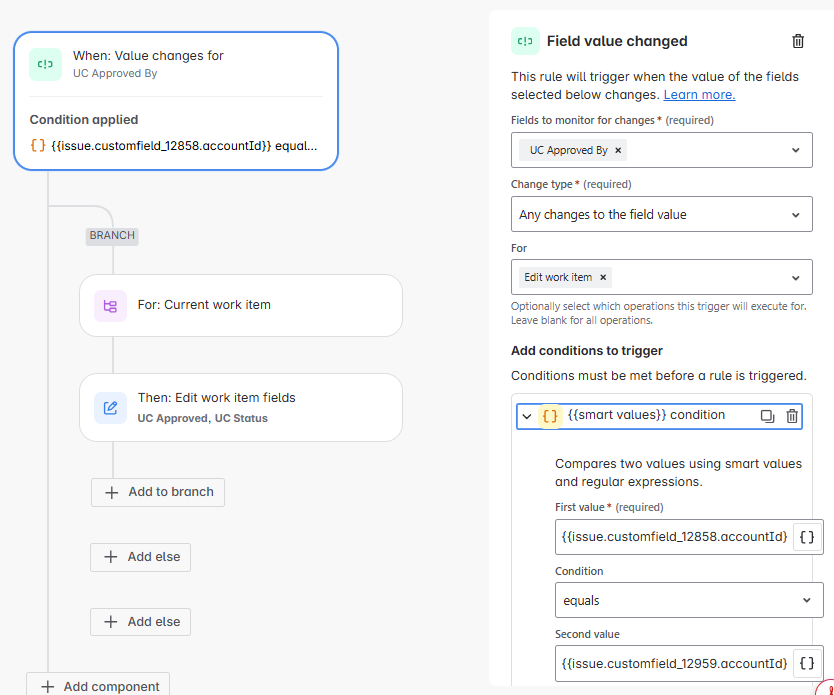This screenshot has width=834, height=695.
Task: Open Fields to monitor for changes dropdown
Action: pos(795,150)
